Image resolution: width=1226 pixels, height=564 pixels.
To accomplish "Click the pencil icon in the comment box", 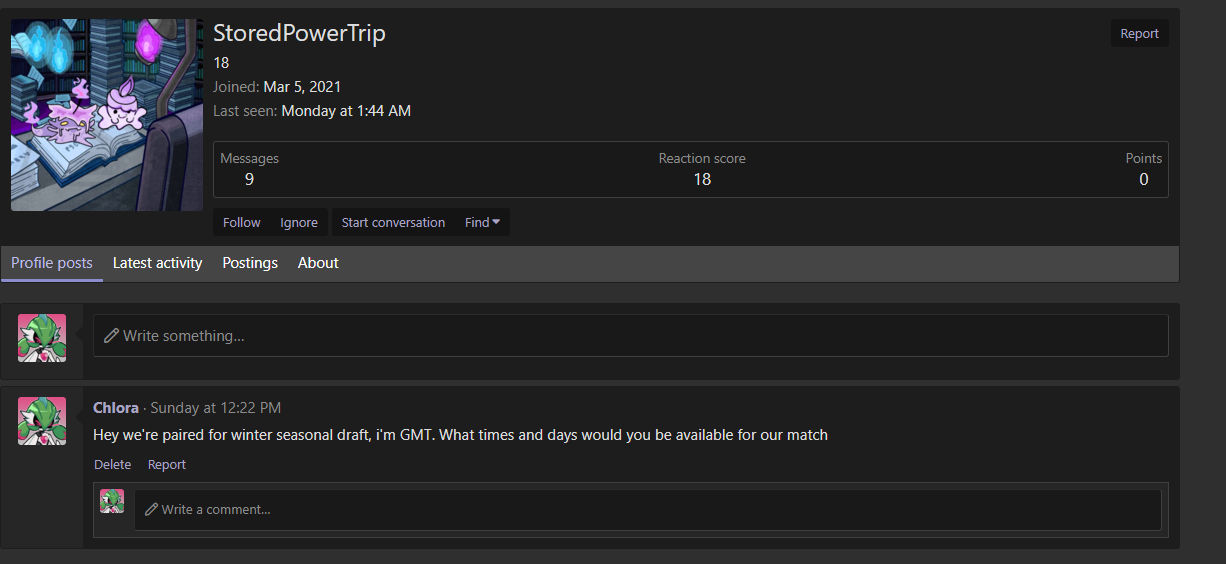I will (152, 509).
